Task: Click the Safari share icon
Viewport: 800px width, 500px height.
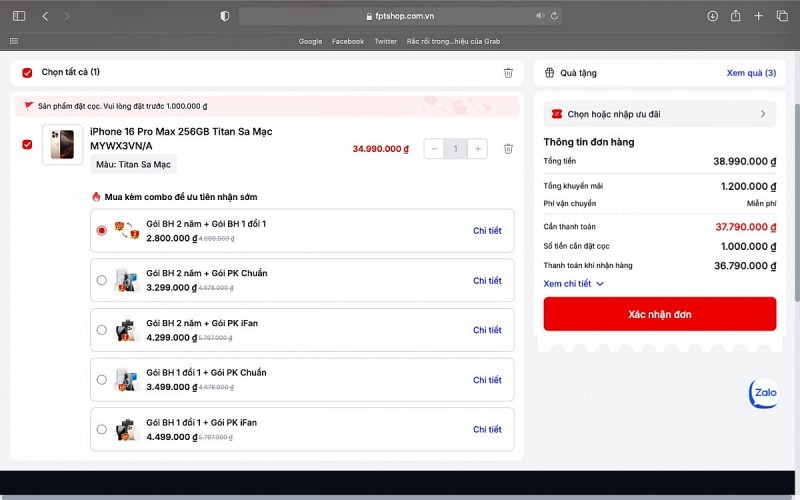Action: 736,16
